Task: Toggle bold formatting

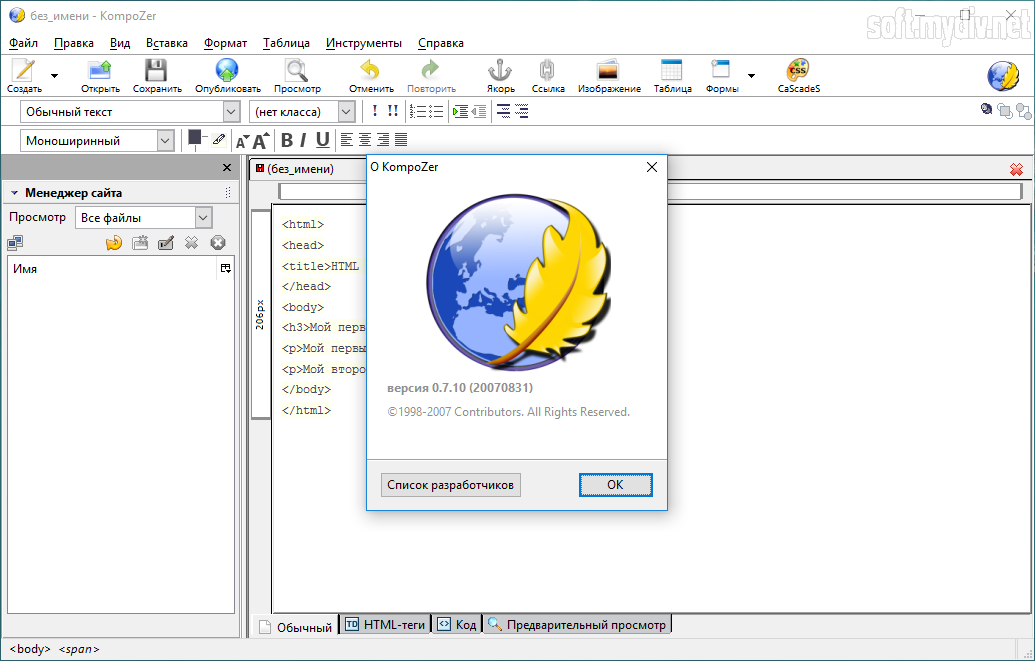Action: pyautogui.click(x=286, y=140)
